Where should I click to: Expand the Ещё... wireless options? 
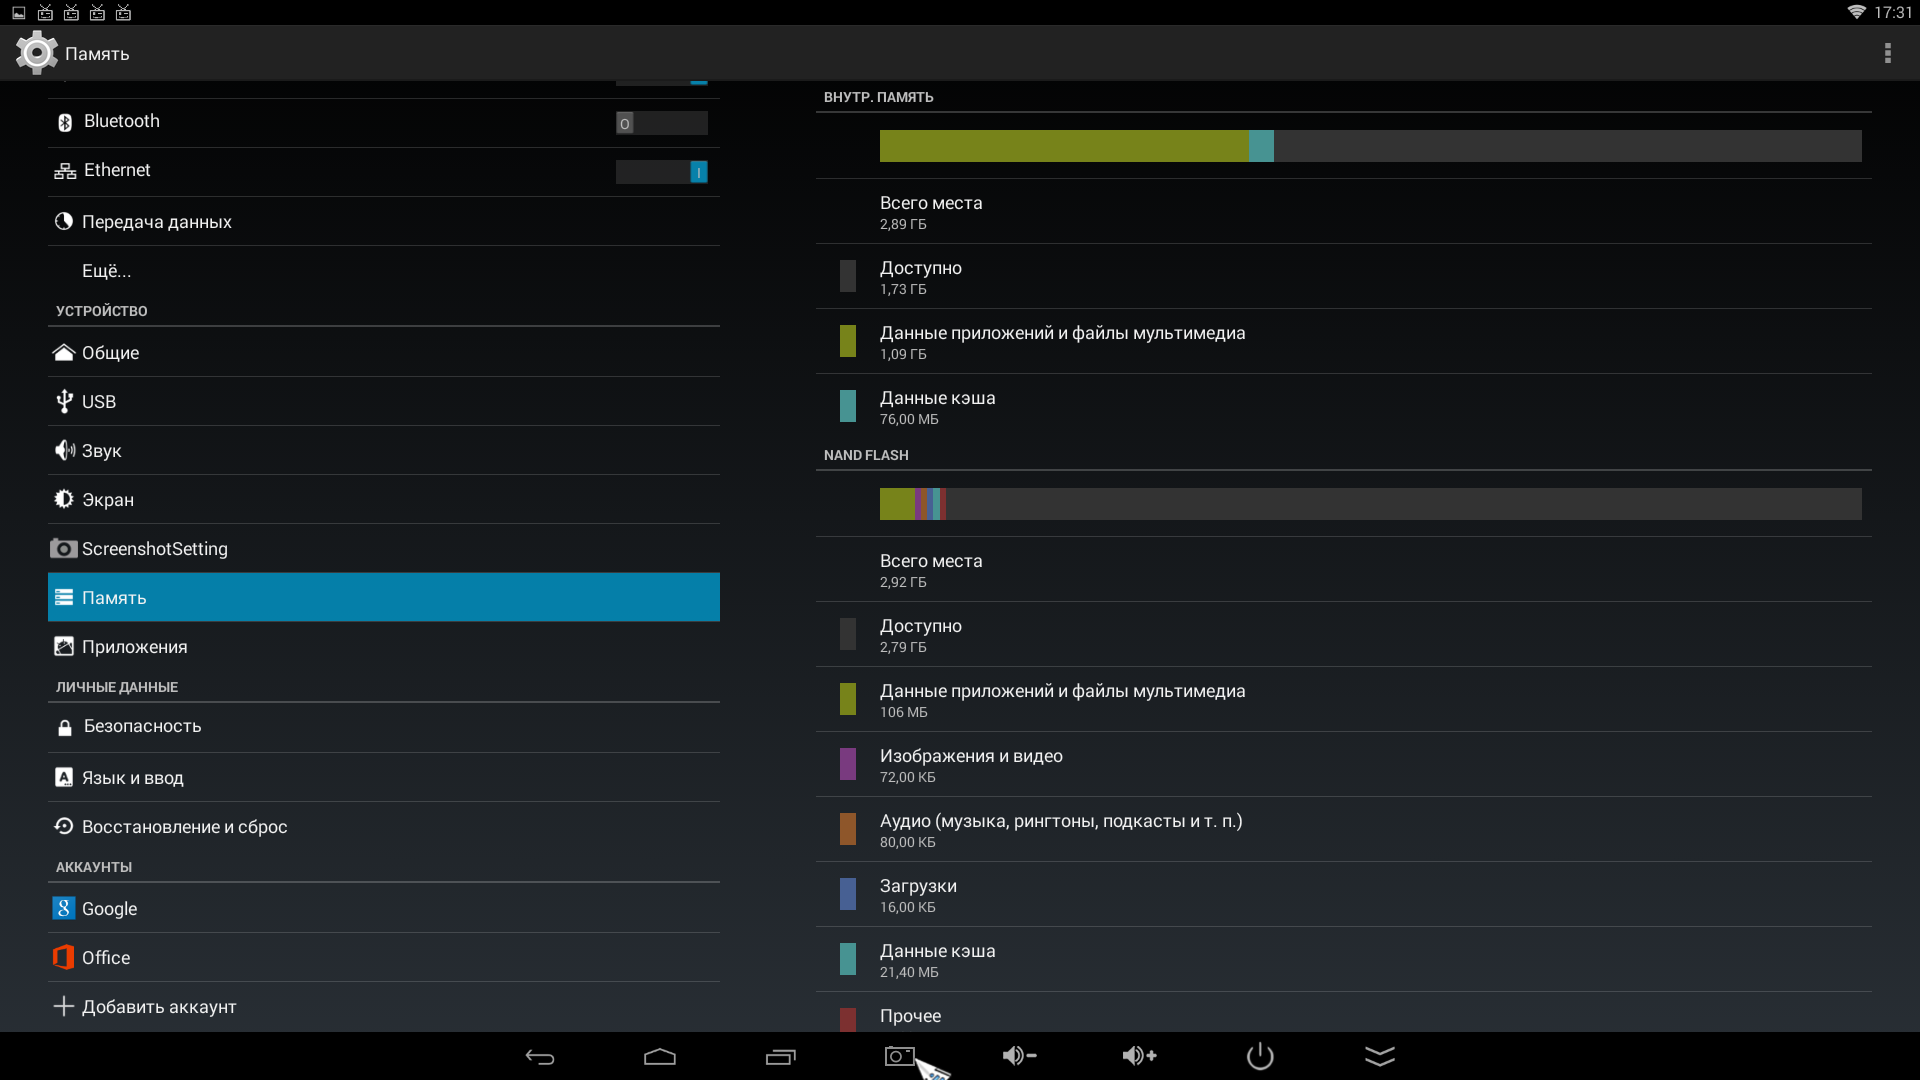[106, 271]
